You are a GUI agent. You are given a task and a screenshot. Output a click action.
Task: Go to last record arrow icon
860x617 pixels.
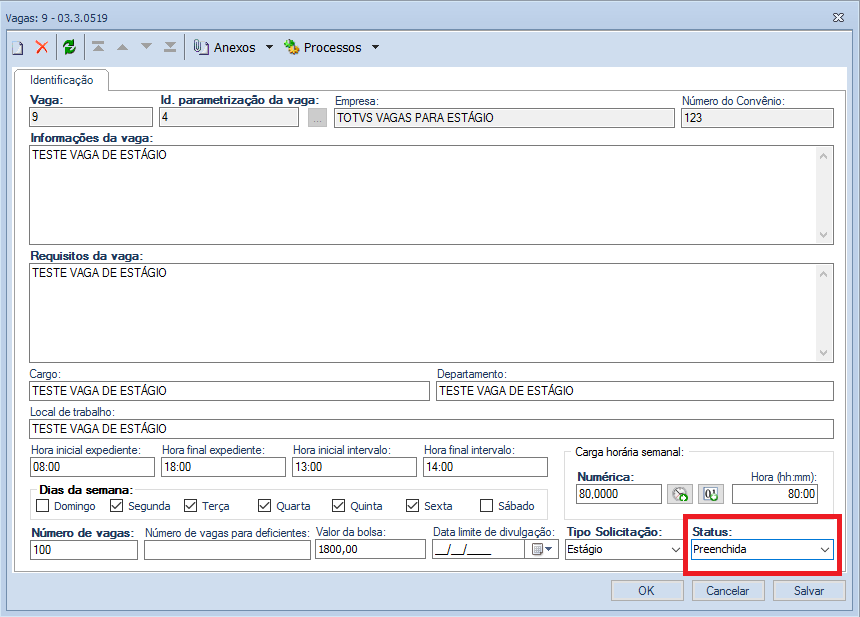point(170,47)
